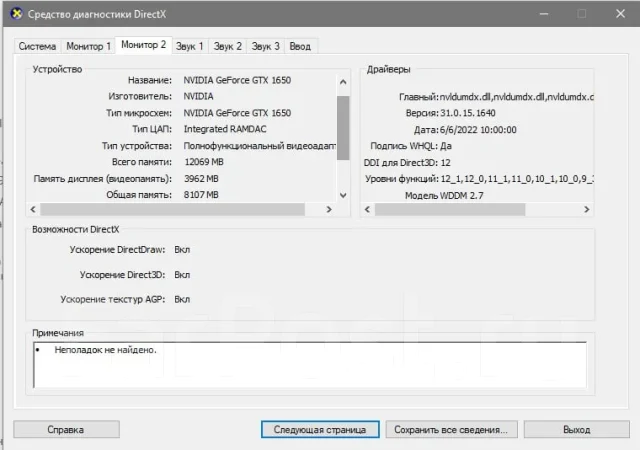
Task: Open the Звук 3 tab
Action: [x=266, y=46]
